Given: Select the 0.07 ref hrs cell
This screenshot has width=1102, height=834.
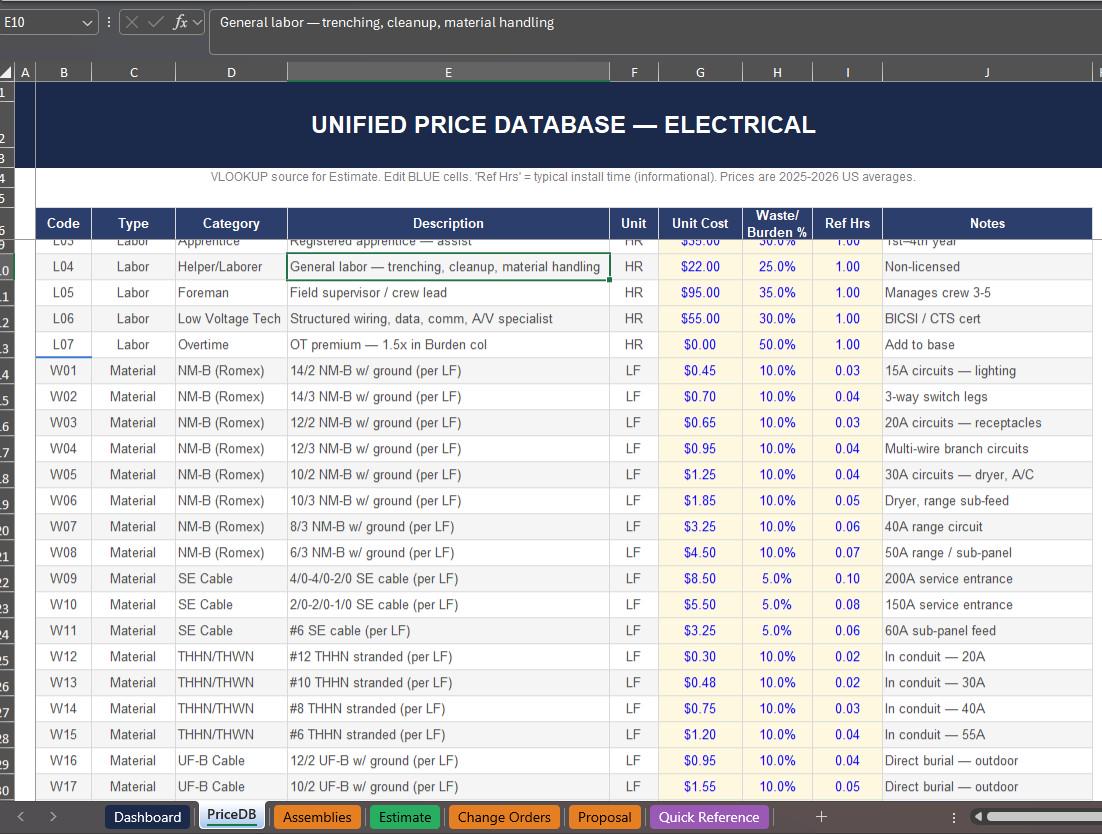Looking at the screenshot, I should pyautogui.click(x=847, y=552).
